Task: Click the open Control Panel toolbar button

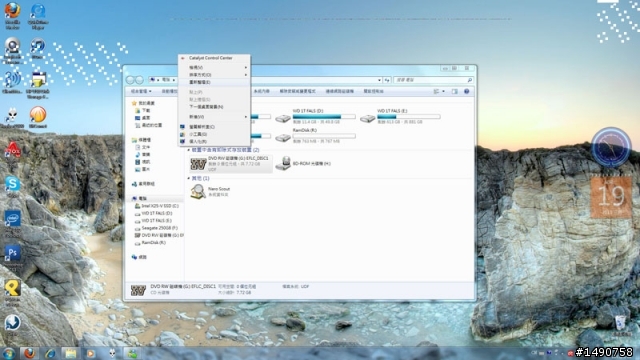Action: (x=373, y=91)
